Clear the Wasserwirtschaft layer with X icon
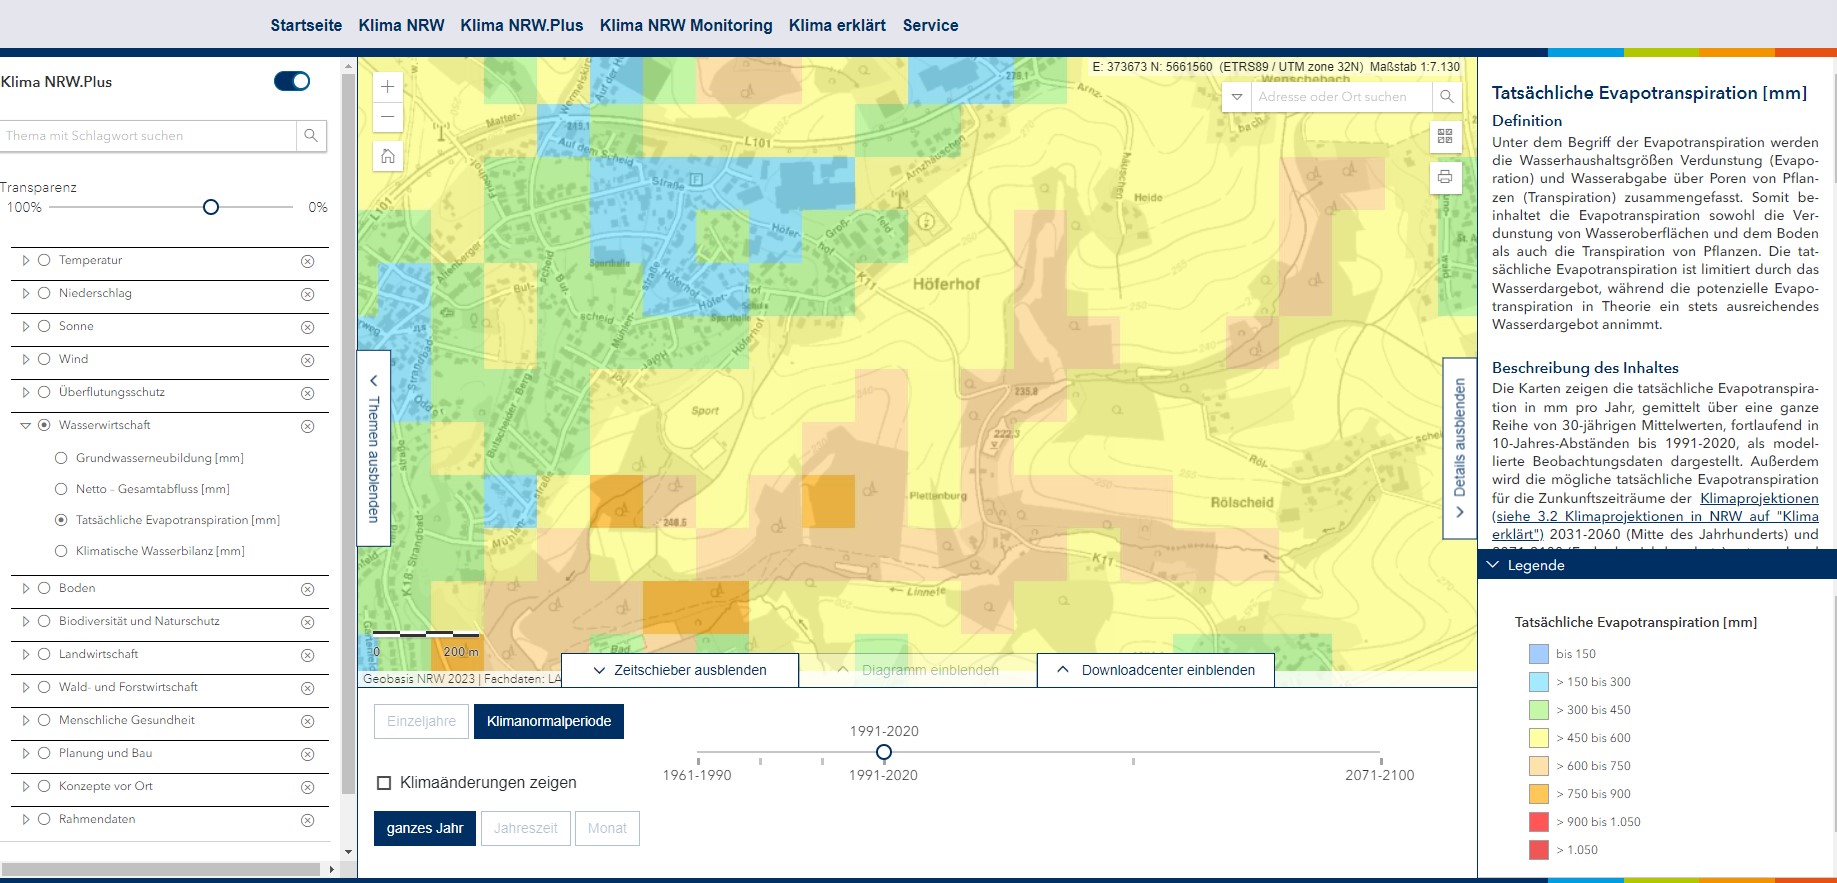Viewport: 1837px width, 883px height. pos(308,426)
